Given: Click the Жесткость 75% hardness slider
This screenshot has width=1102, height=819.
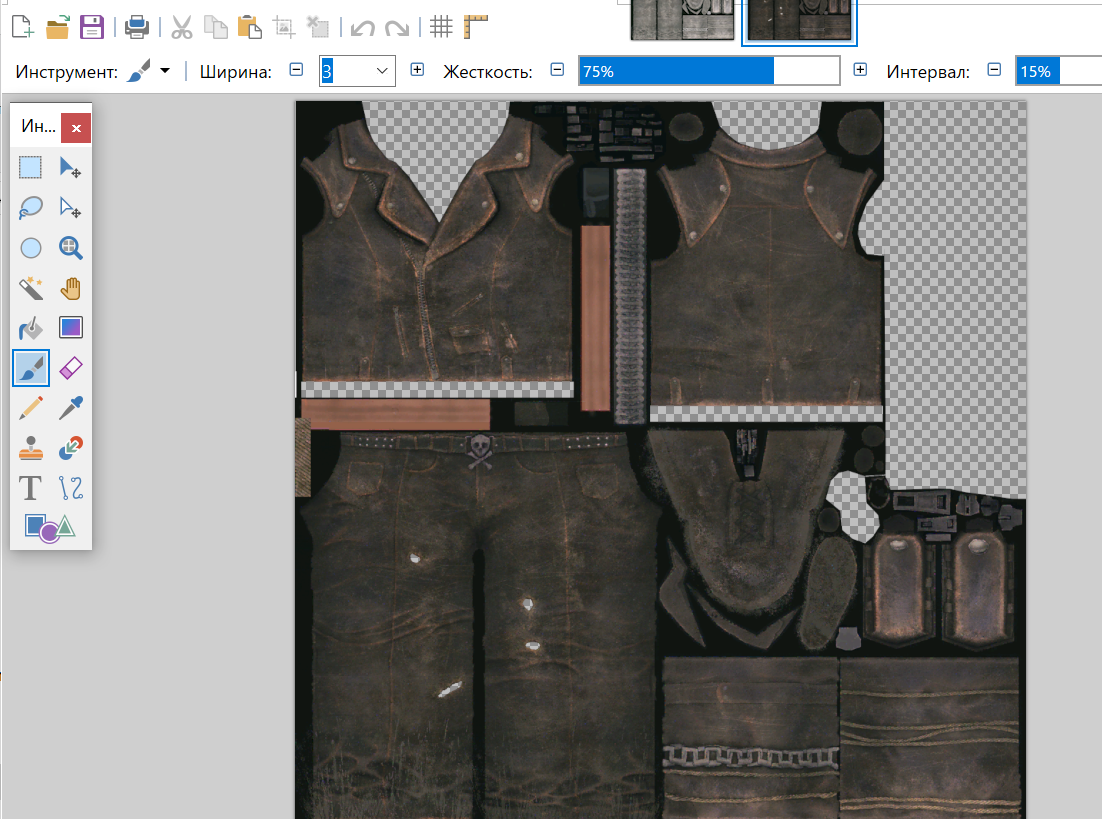Looking at the screenshot, I should [x=708, y=71].
